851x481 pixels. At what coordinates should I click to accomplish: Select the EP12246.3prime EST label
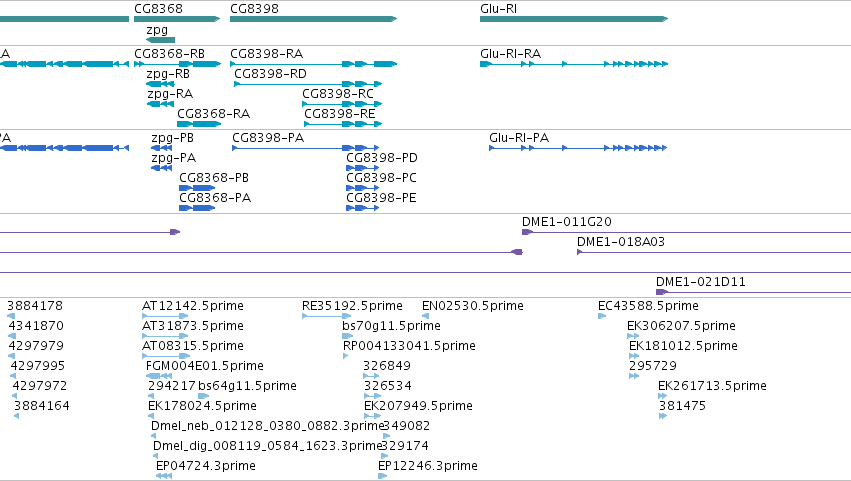pos(428,467)
